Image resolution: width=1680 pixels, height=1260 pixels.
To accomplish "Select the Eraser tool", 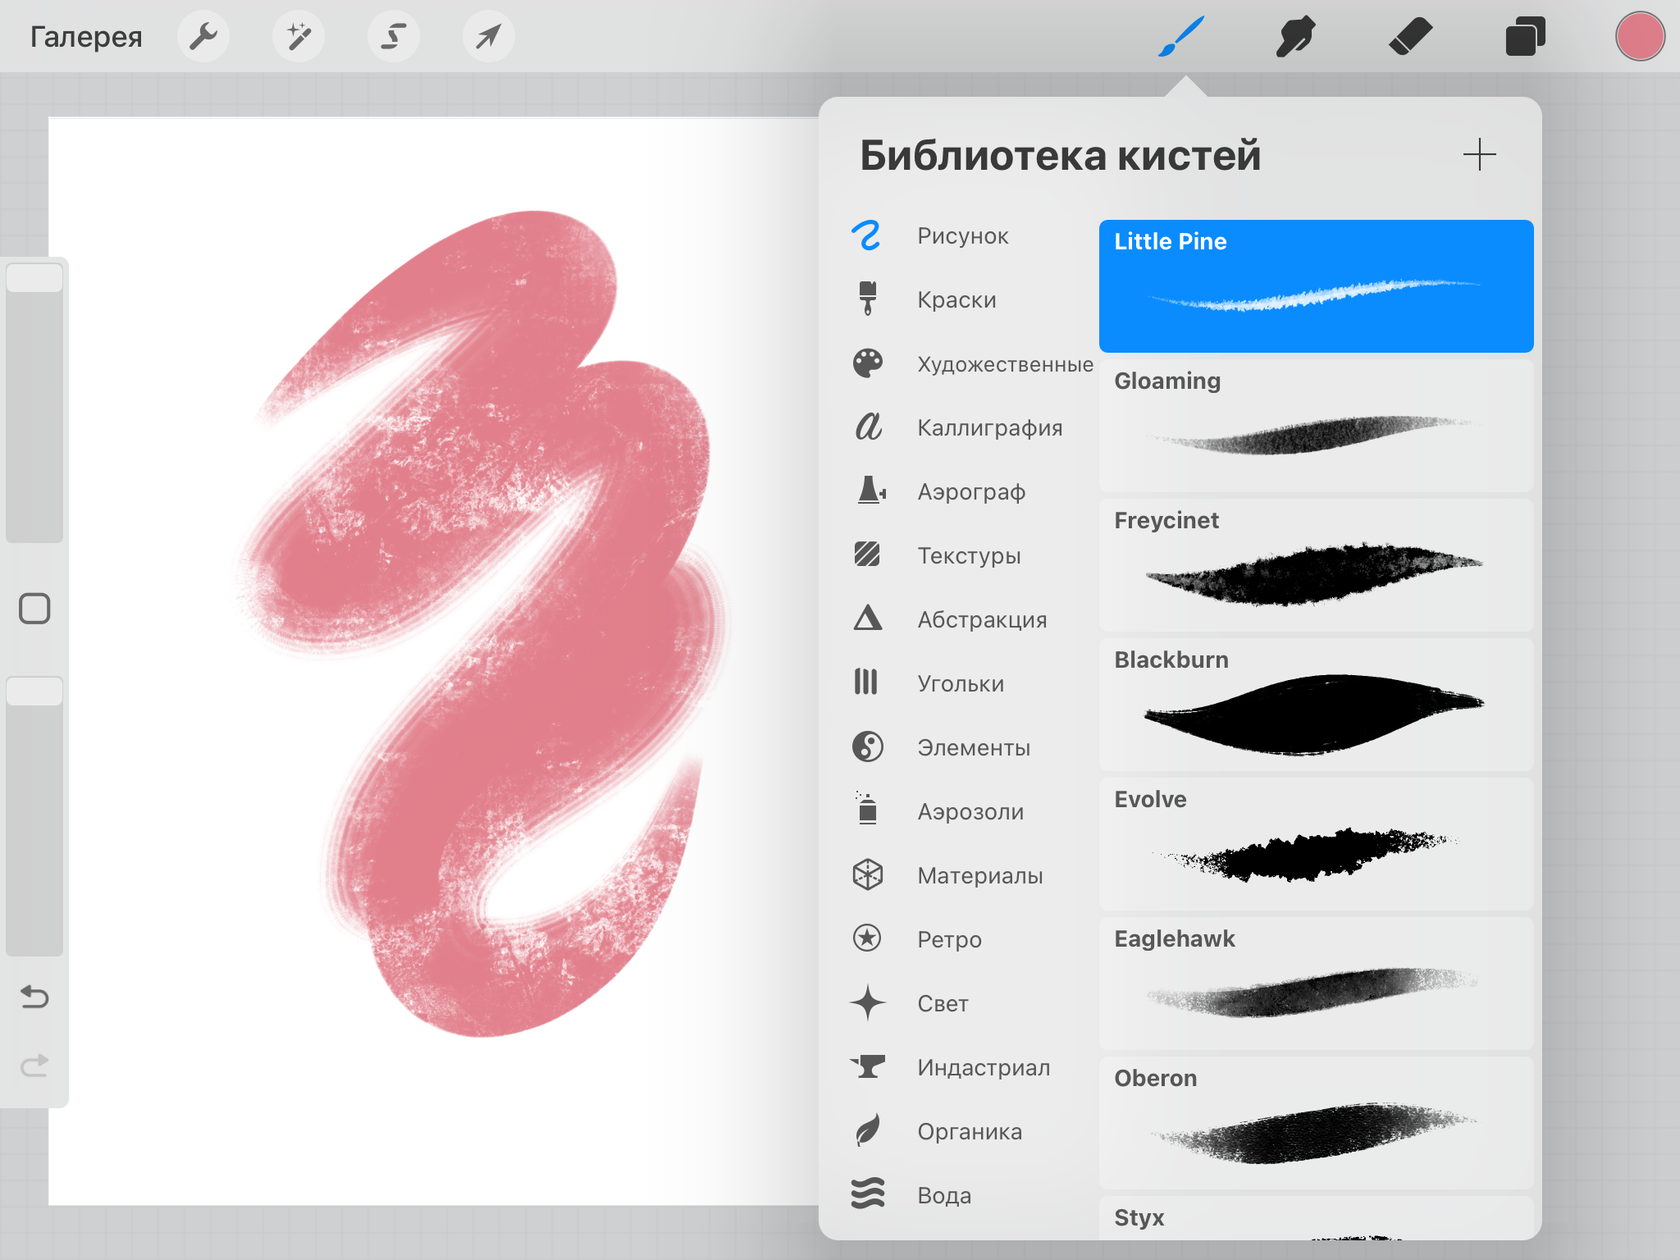I will click(1410, 37).
